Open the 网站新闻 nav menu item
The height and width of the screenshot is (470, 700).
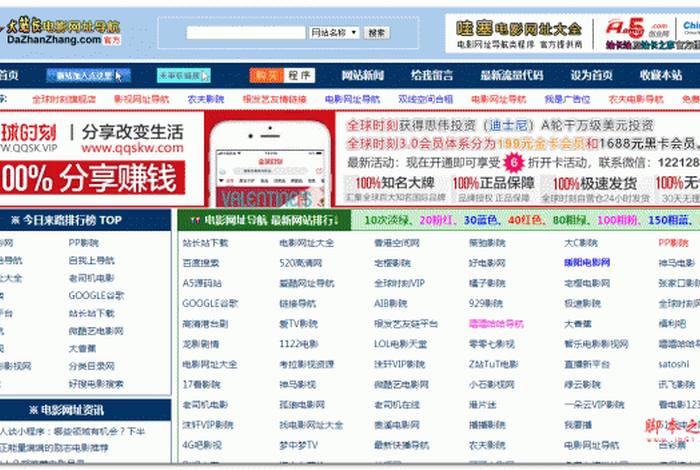[x=362, y=75]
